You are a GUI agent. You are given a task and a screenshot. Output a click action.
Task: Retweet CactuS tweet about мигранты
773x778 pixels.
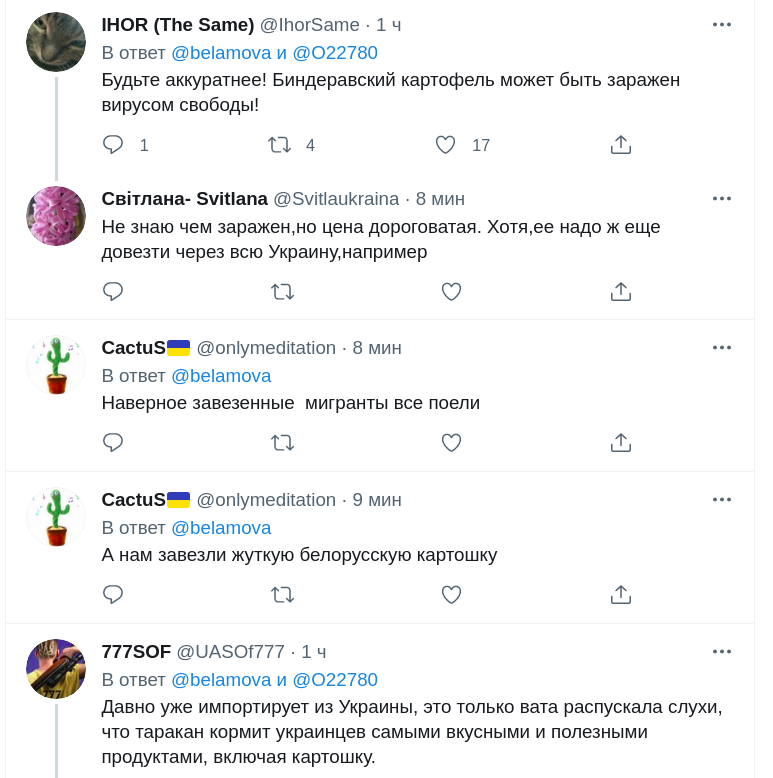282,442
